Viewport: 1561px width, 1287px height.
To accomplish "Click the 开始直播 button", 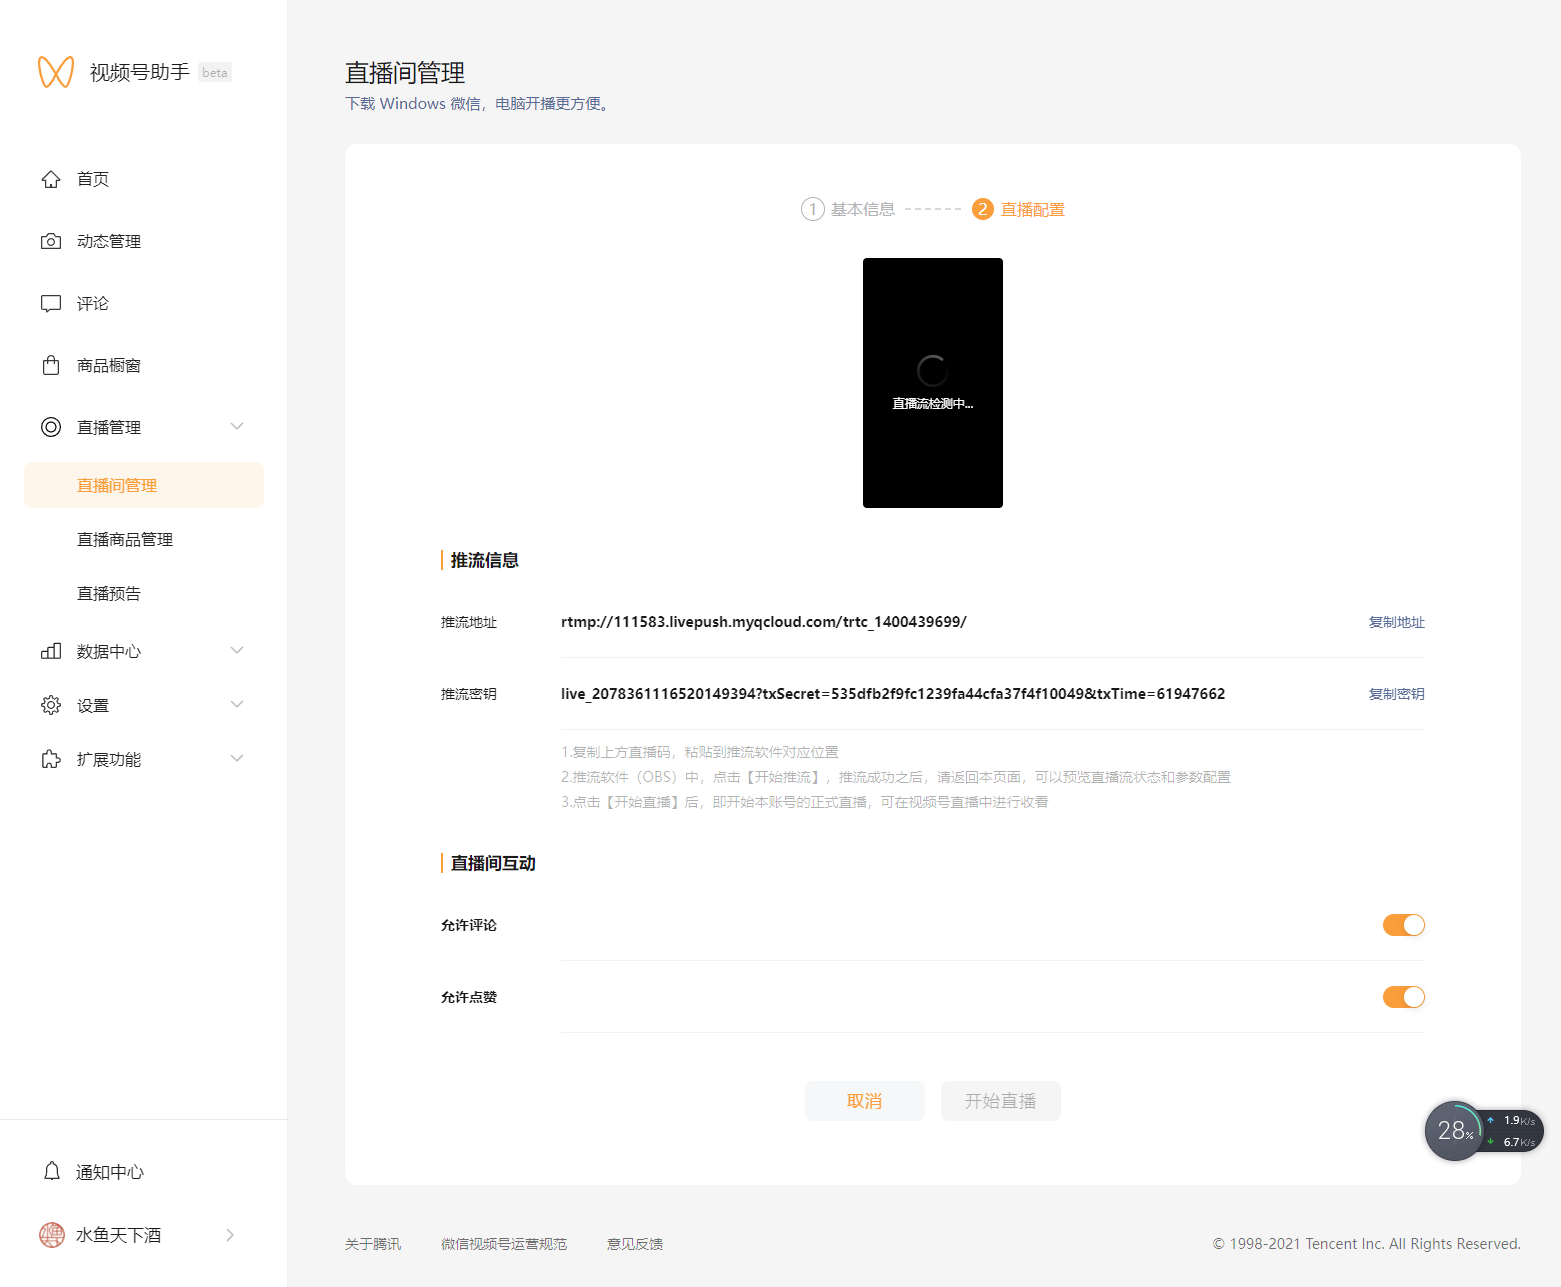I will click(x=1001, y=1101).
